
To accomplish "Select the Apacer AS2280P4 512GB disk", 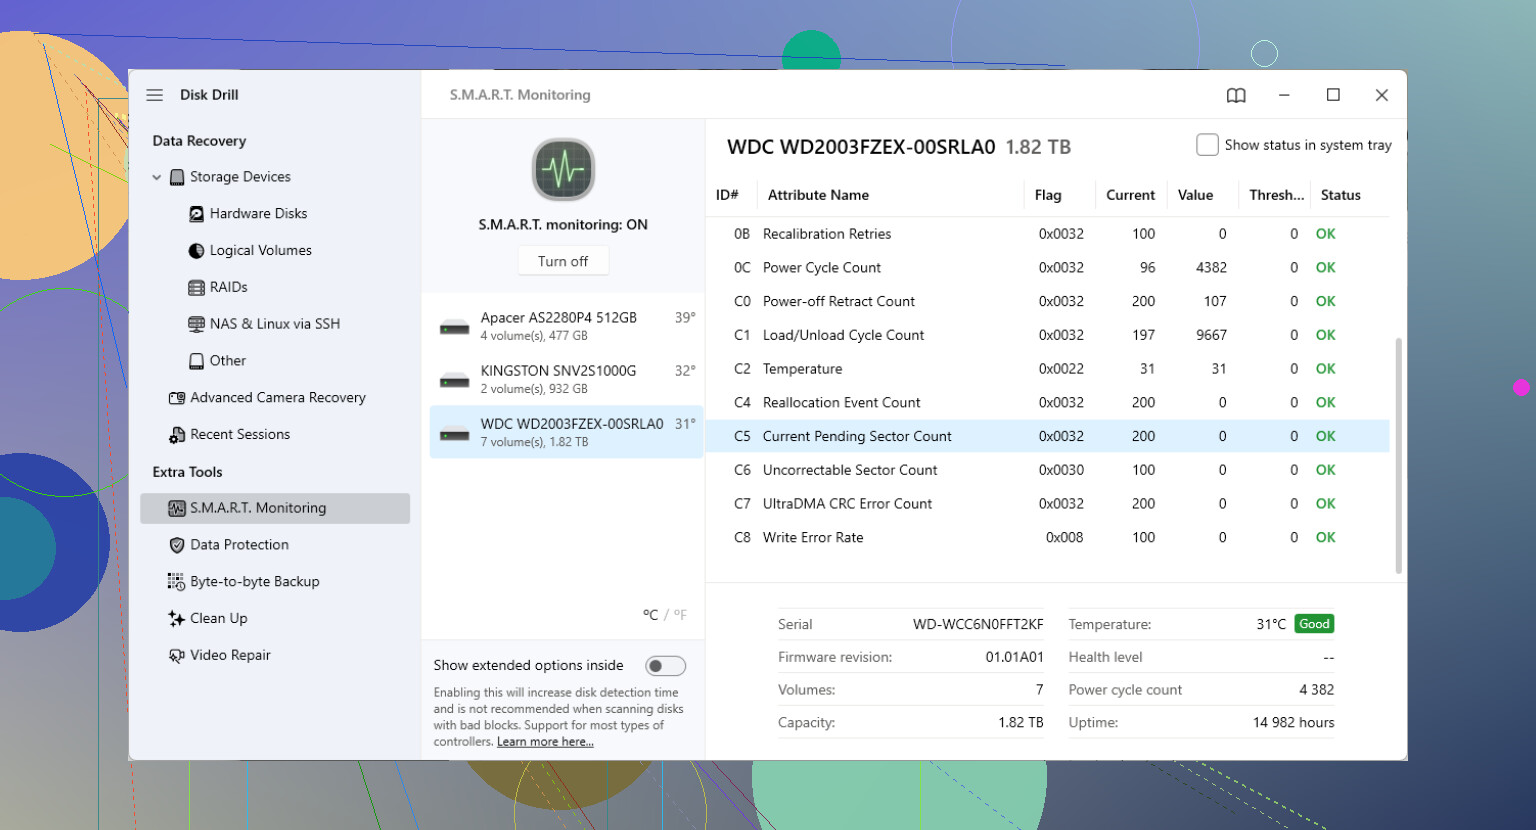I will tap(566, 326).
